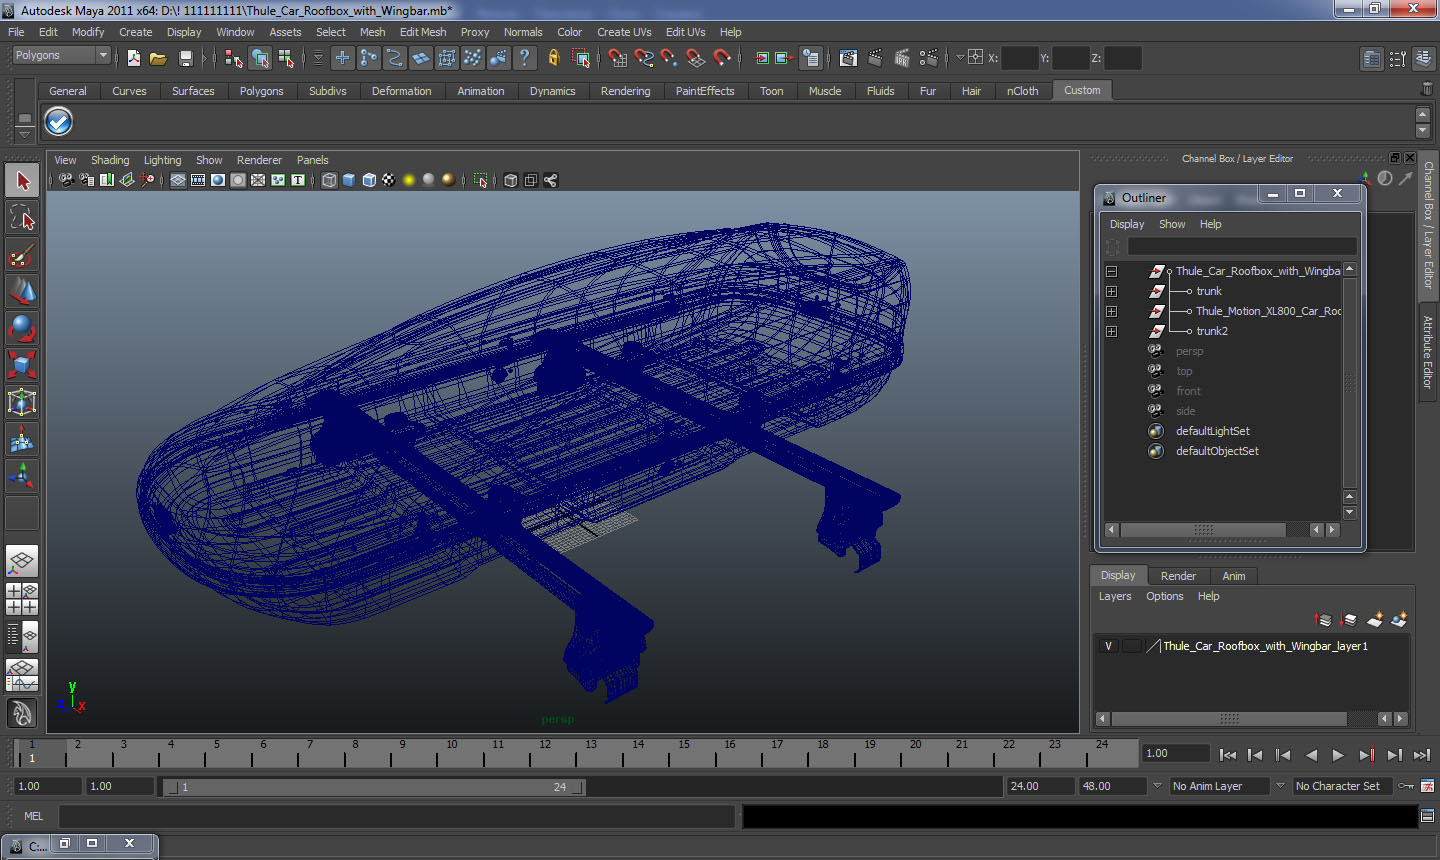Play the animation backward
Screen dimensions: 1440x860
click(1311, 755)
